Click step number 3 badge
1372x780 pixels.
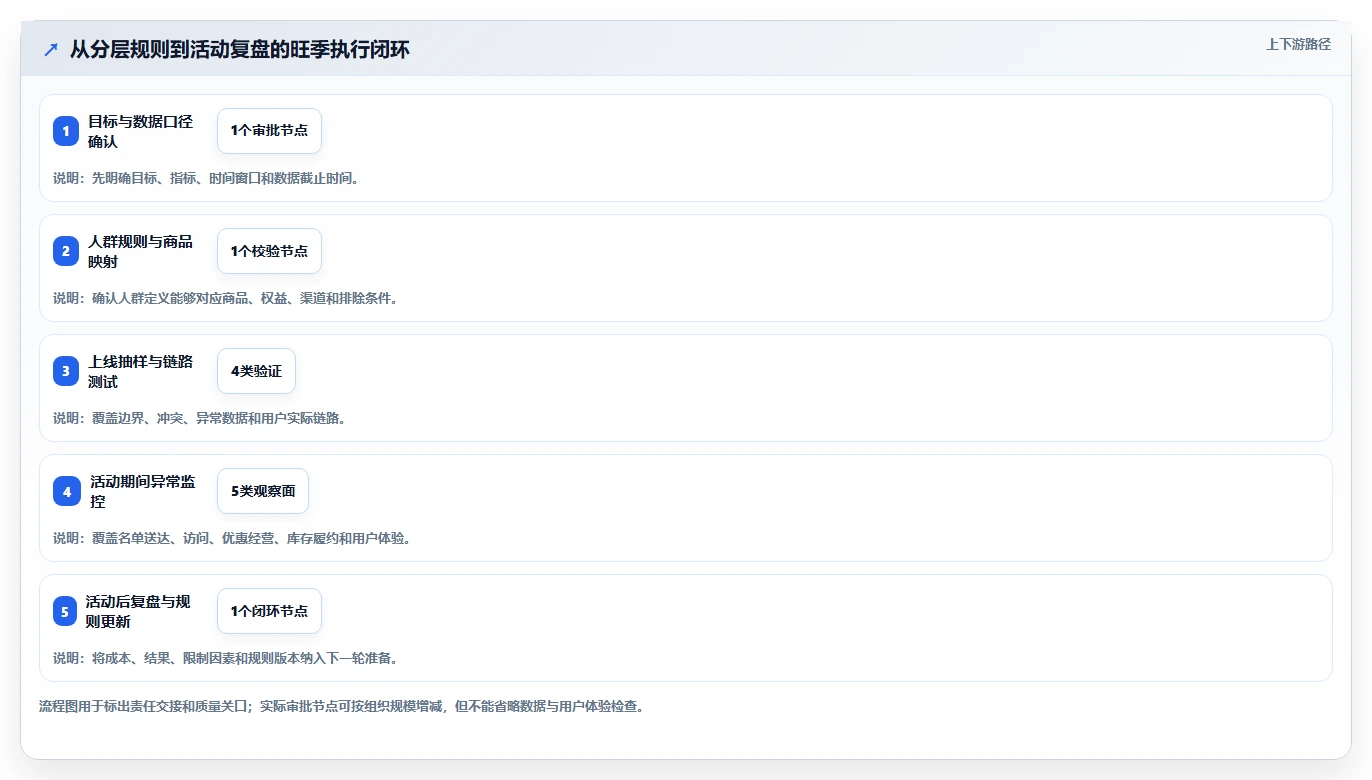(x=66, y=371)
